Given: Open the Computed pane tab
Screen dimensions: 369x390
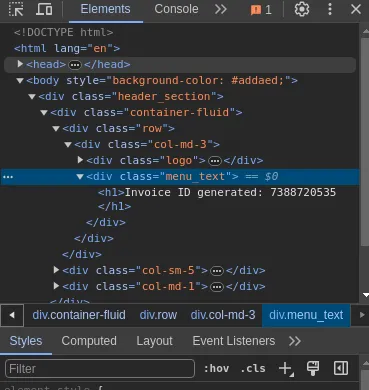Looking at the screenshot, I should tap(89, 341).
